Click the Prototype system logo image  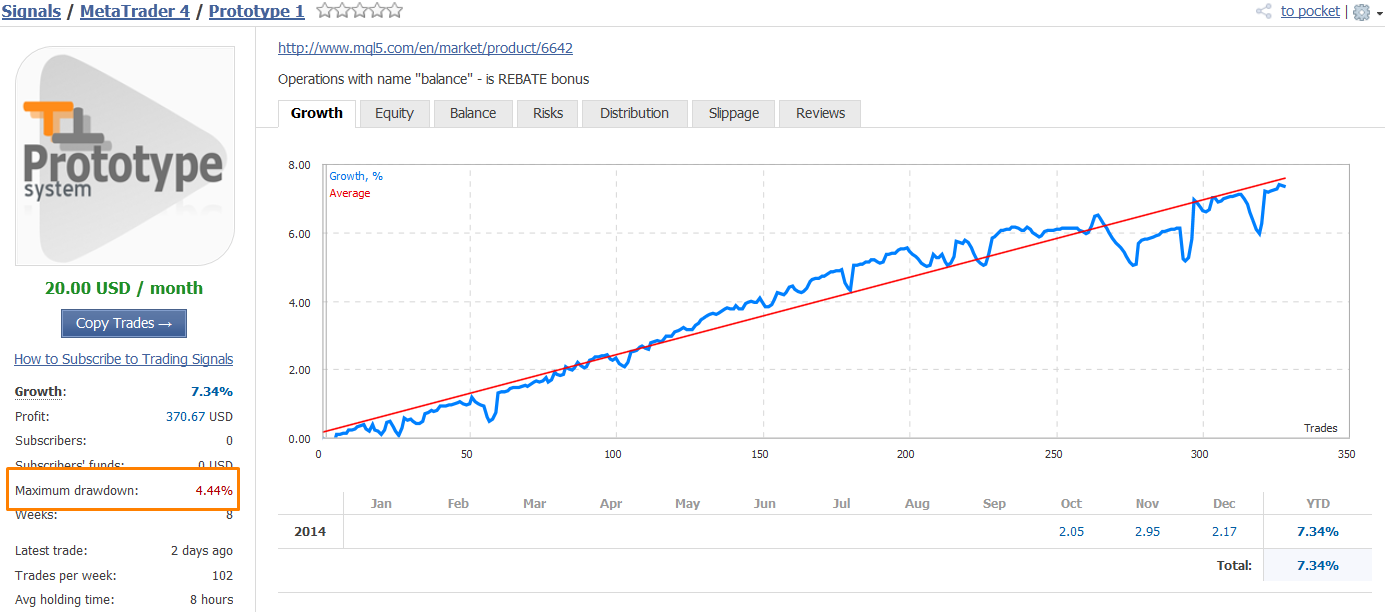coord(125,155)
